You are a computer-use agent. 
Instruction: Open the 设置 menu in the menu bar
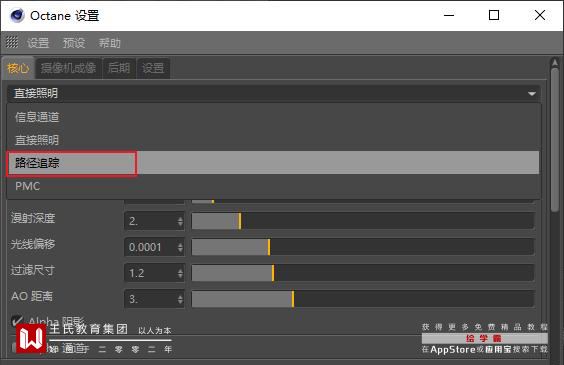click(38, 43)
